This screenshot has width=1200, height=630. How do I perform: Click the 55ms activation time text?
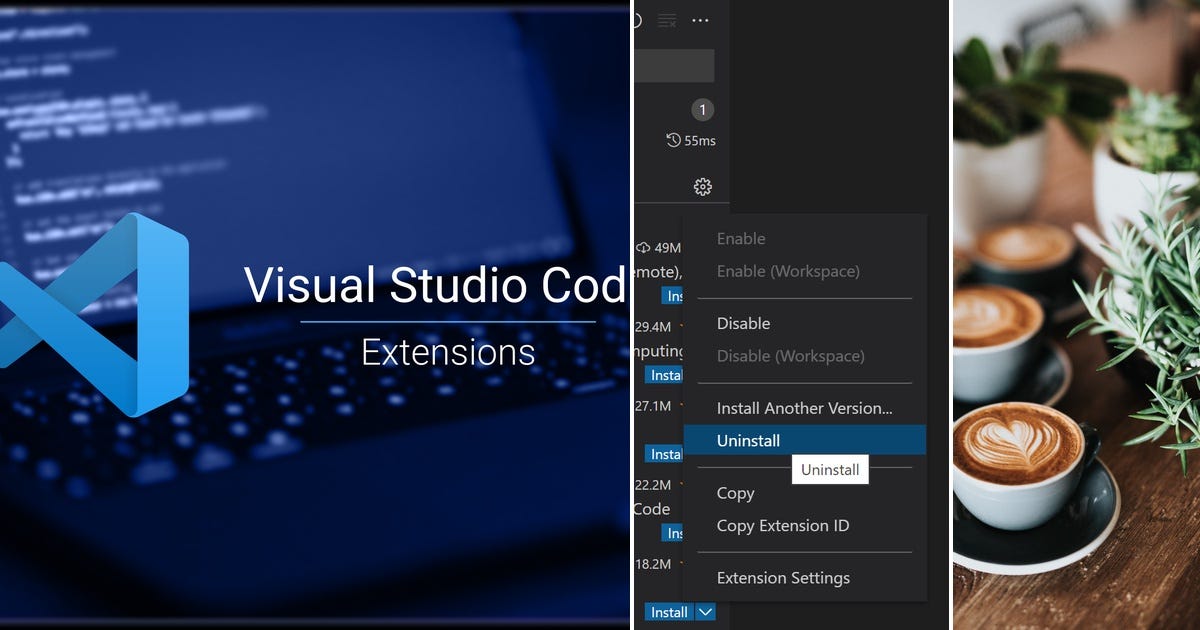(700, 141)
